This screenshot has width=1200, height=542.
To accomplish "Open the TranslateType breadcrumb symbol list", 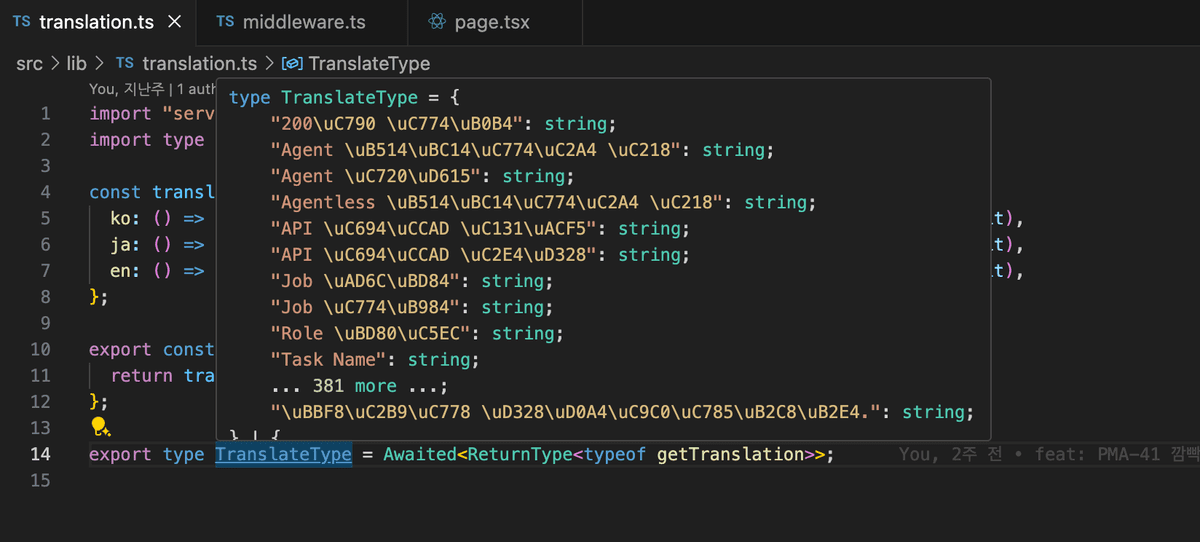I will point(369,64).
